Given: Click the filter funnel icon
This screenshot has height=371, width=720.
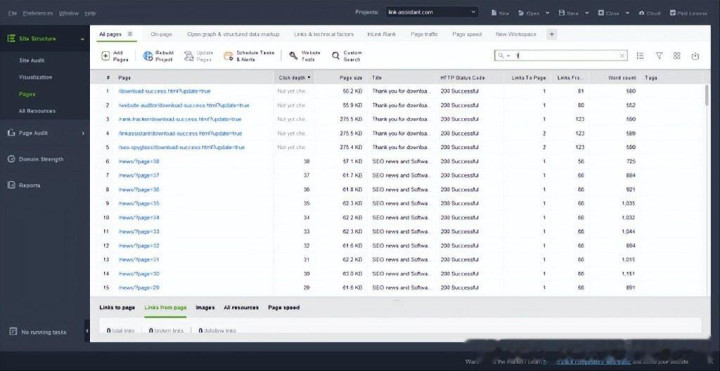Looking at the screenshot, I should tap(659, 56).
